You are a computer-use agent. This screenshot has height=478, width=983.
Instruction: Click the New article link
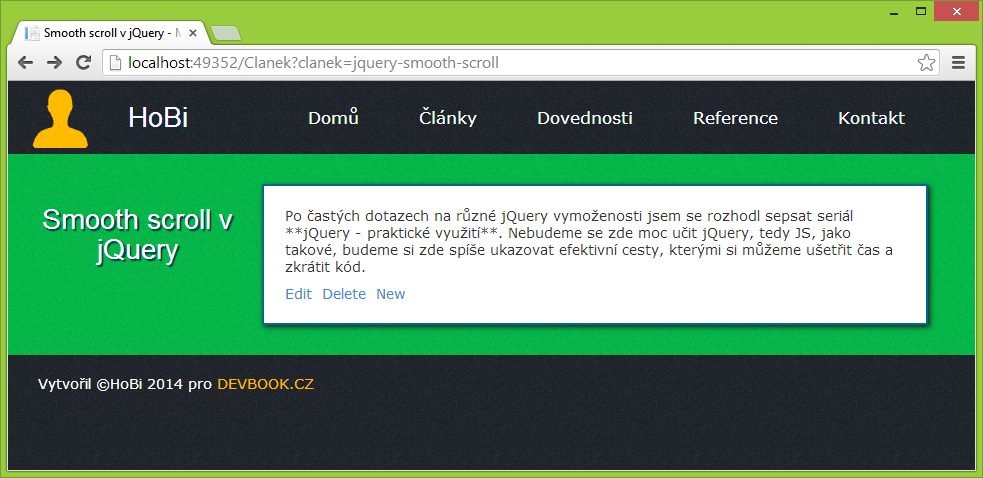click(x=391, y=294)
